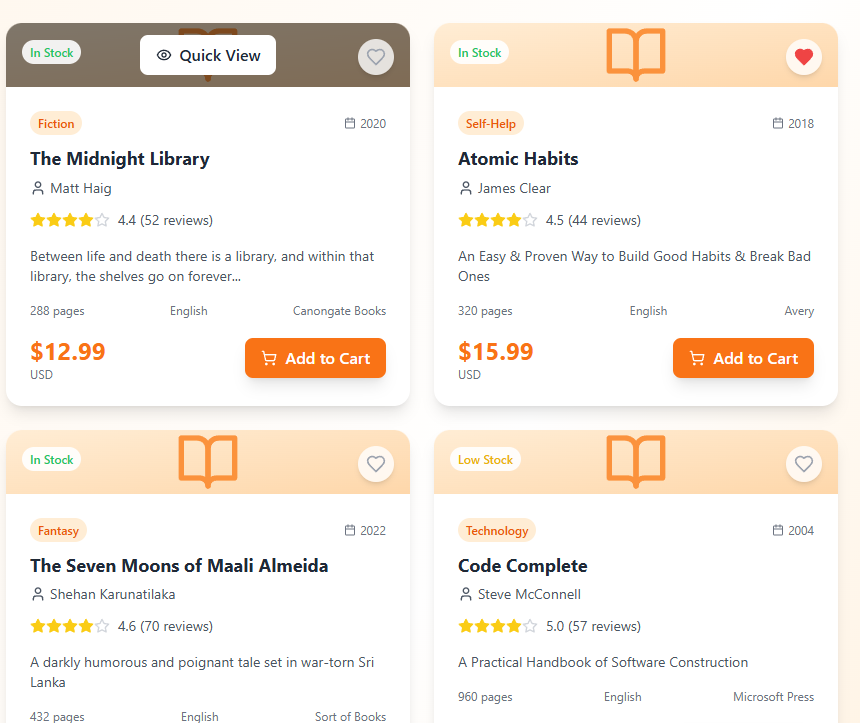Click the calendar icon next to 2018
Screen dimensions: 860x723
point(778,124)
